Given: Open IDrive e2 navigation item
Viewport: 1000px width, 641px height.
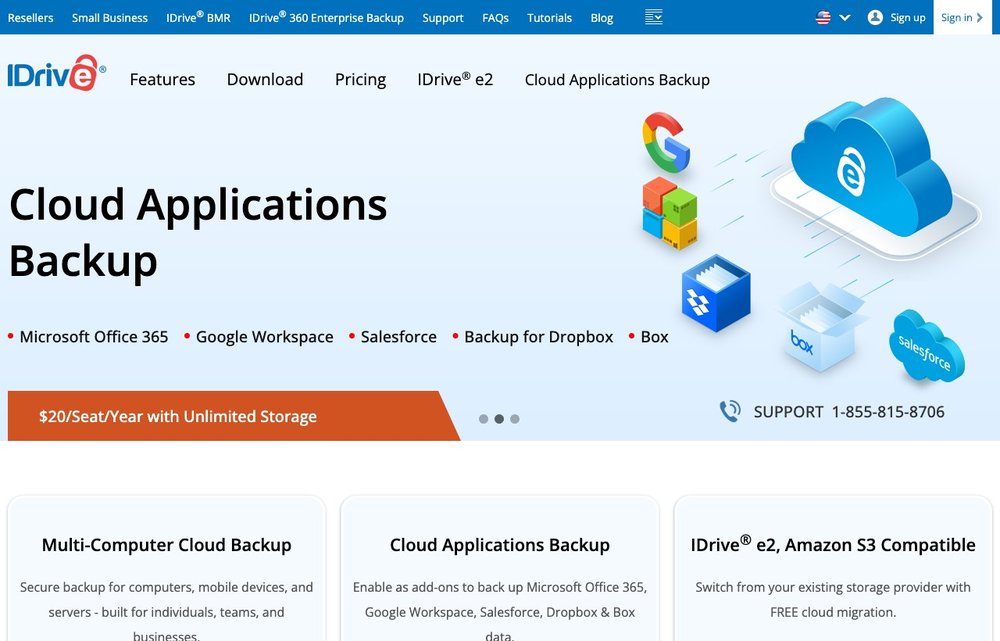Looking at the screenshot, I should [455, 79].
